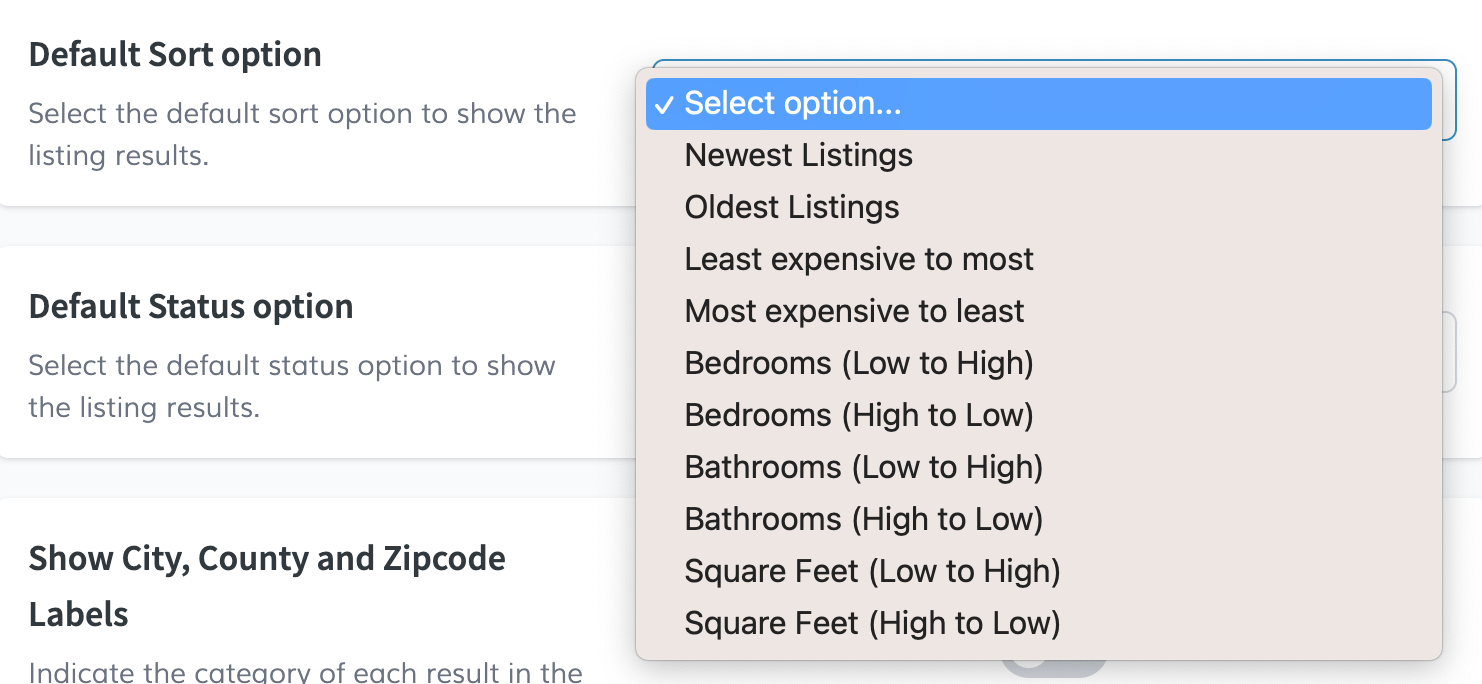Choose Bathrooms (High to Low) option

click(863, 520)
